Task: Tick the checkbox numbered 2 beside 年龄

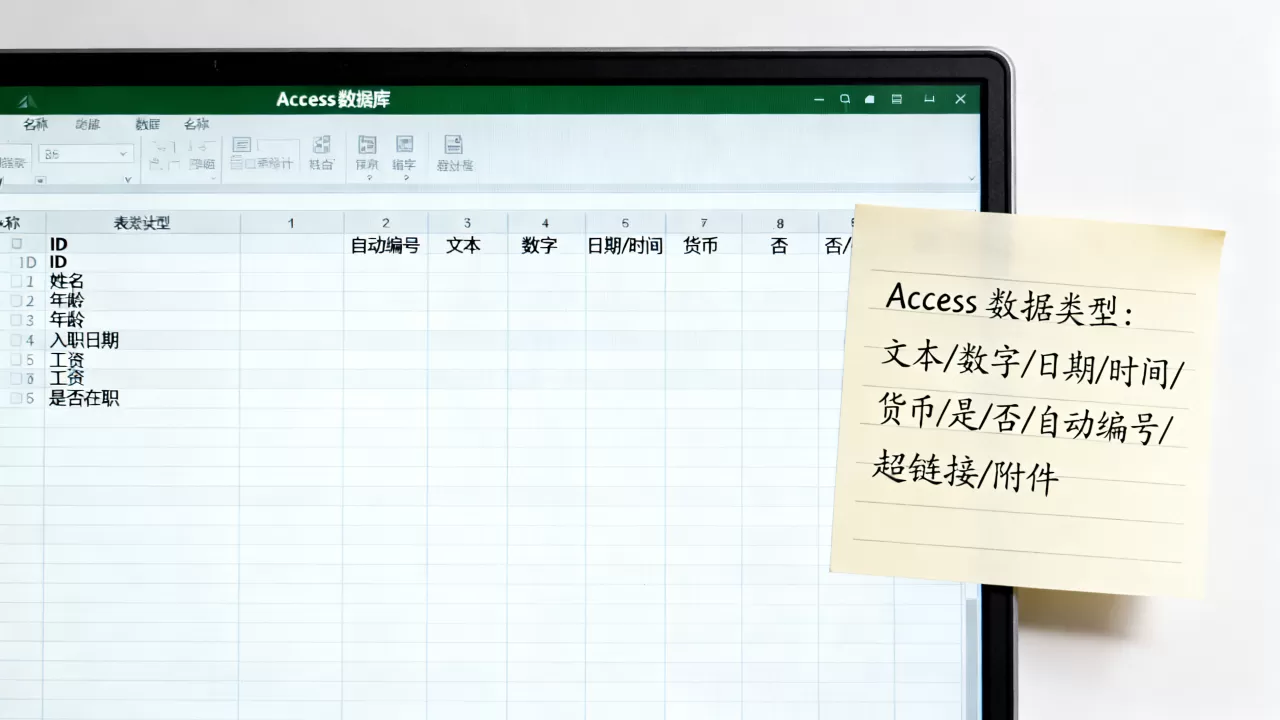Action: pos(16,301)
